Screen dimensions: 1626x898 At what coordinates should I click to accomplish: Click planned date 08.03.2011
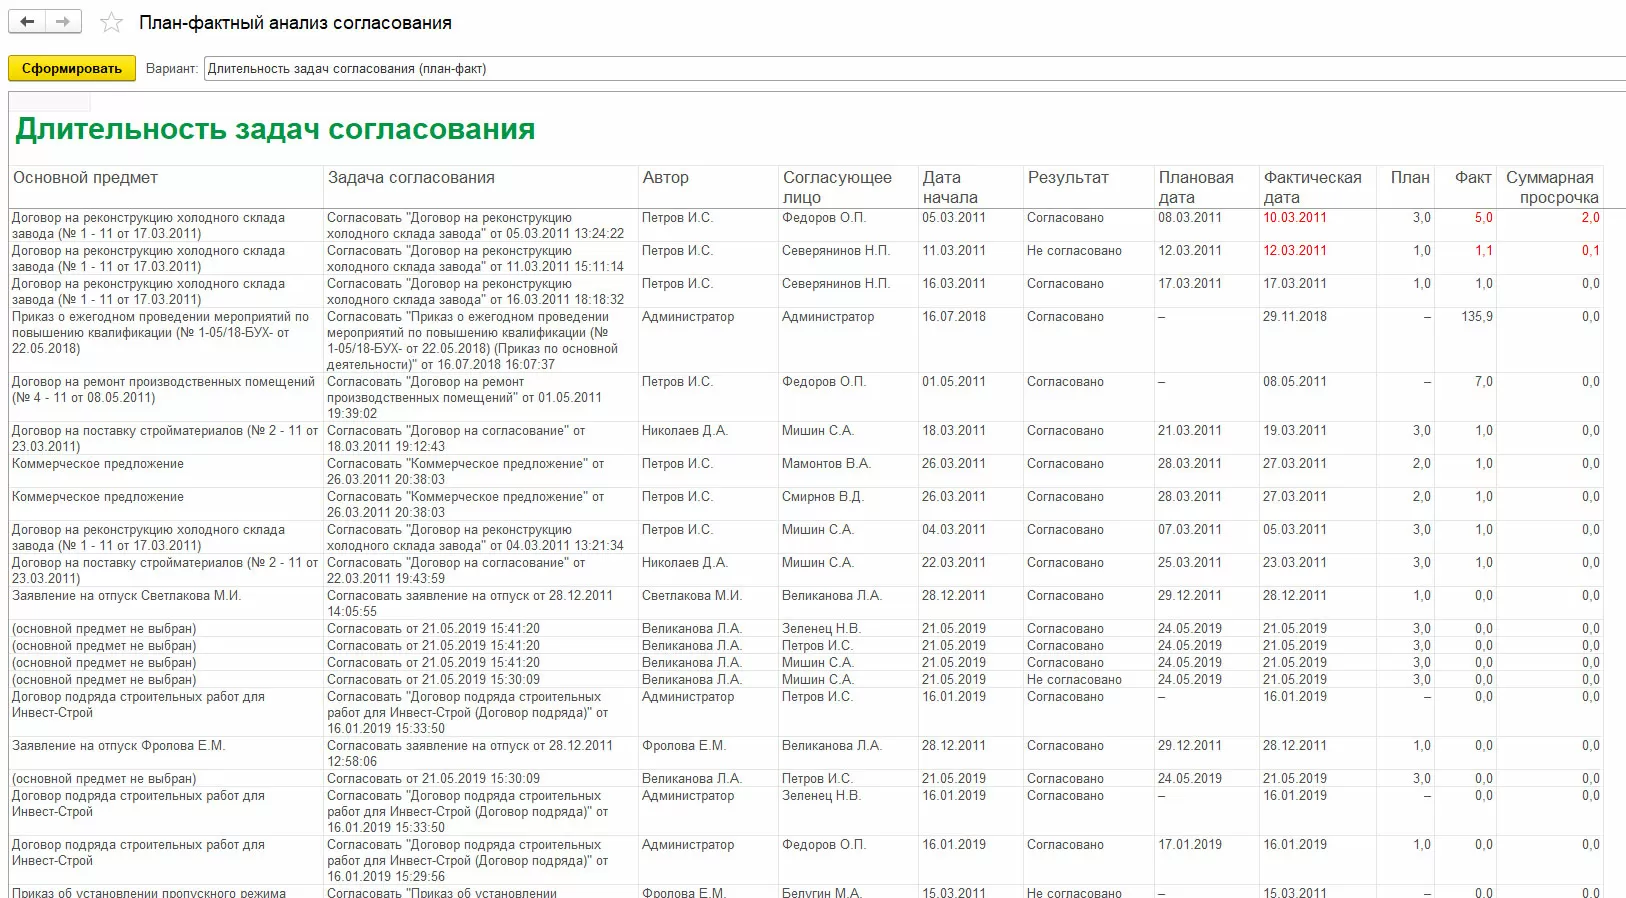point(1190,218)
